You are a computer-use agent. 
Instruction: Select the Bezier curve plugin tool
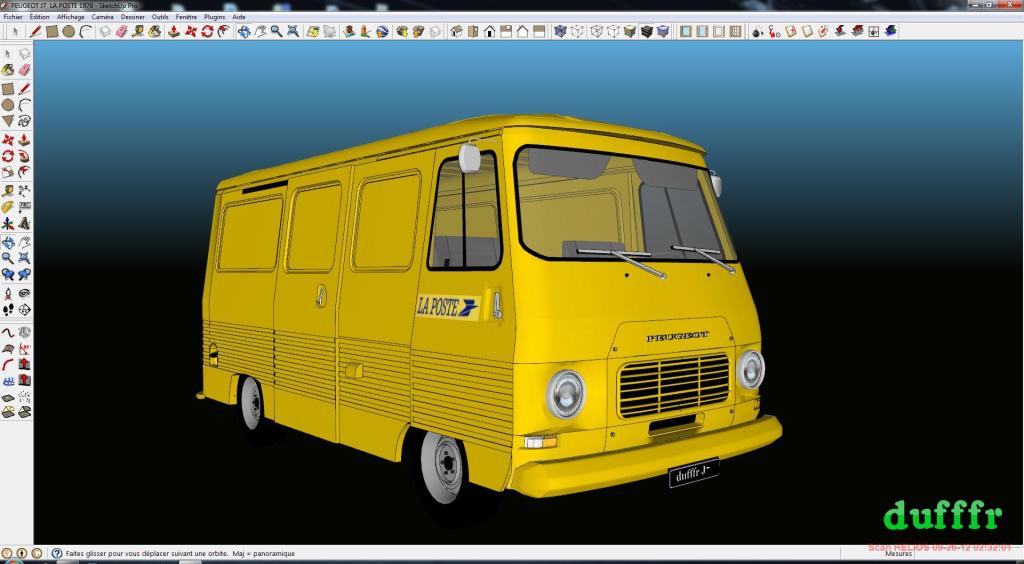8,332
